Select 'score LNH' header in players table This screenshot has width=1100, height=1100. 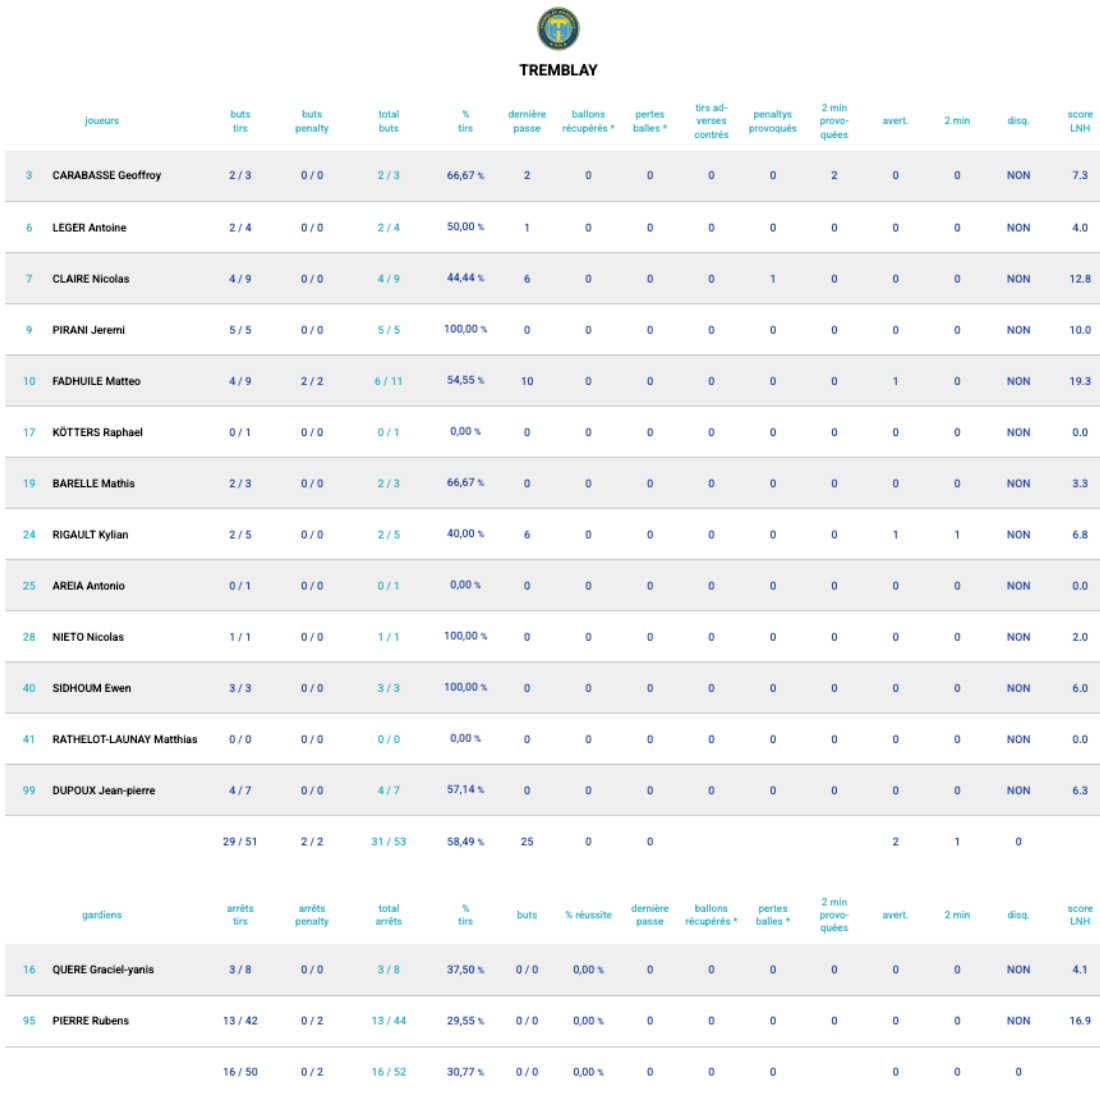point(1080,121)
